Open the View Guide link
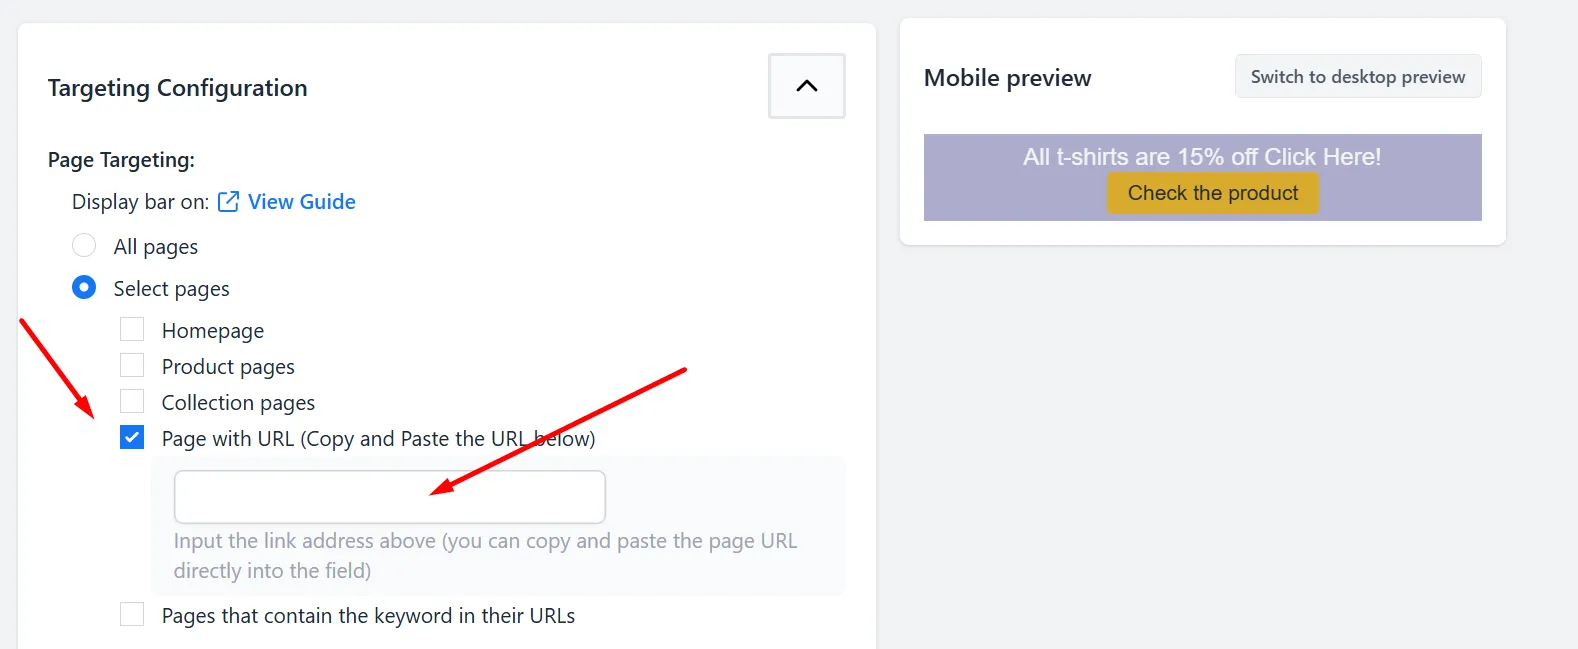The width and height of the screenshot is (1578, 649). tap(301, 202)
